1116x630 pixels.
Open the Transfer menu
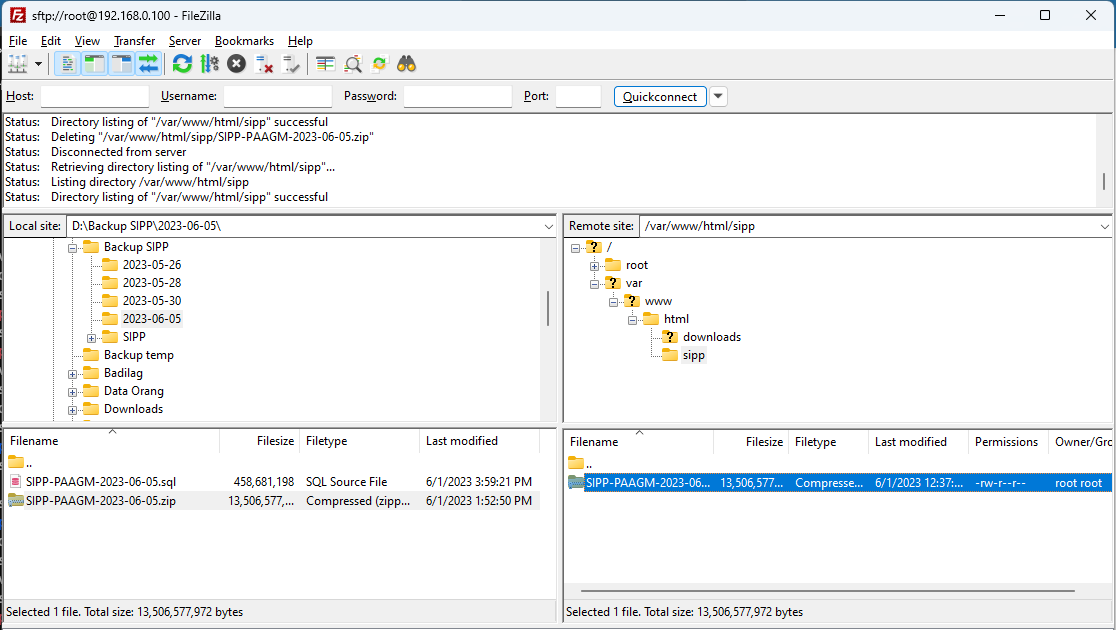click(134, 41)
